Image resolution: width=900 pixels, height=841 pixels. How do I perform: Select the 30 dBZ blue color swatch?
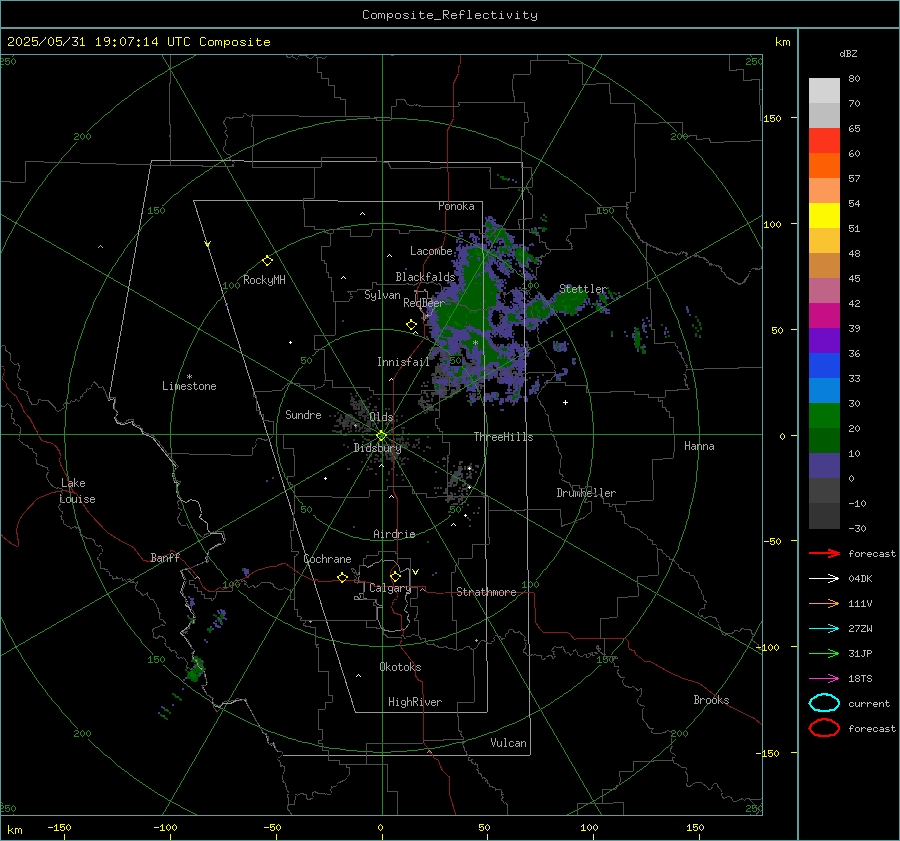click(824, 390)
